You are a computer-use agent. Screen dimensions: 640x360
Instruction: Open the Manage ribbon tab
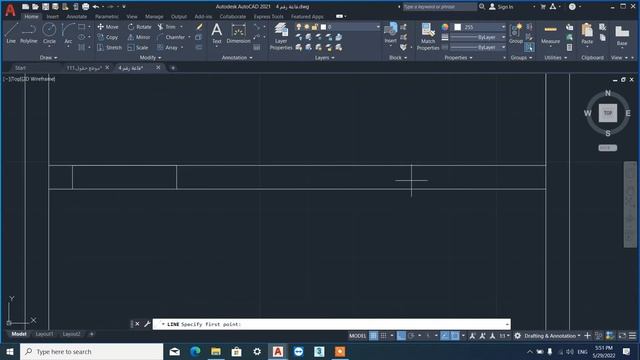pyautogui.click(x=154, y=17)
